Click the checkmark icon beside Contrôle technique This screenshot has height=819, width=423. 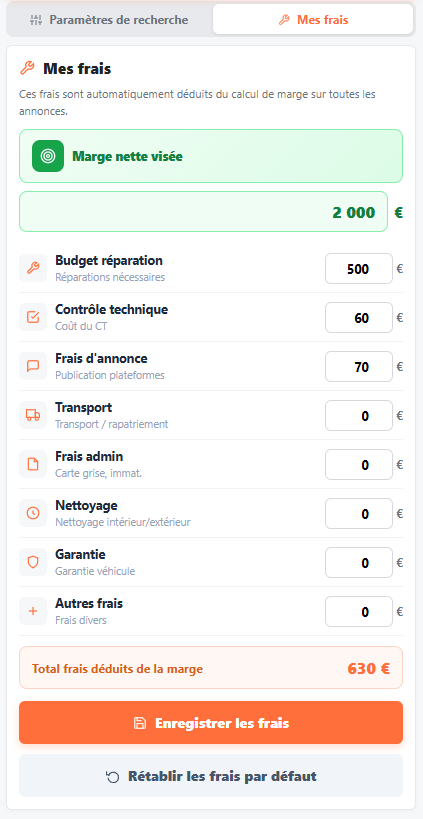(x=33, y=317)
